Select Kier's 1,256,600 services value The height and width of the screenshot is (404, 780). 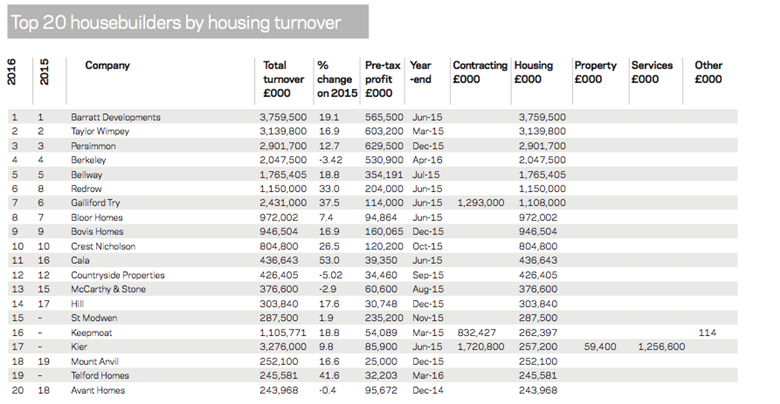657,346
